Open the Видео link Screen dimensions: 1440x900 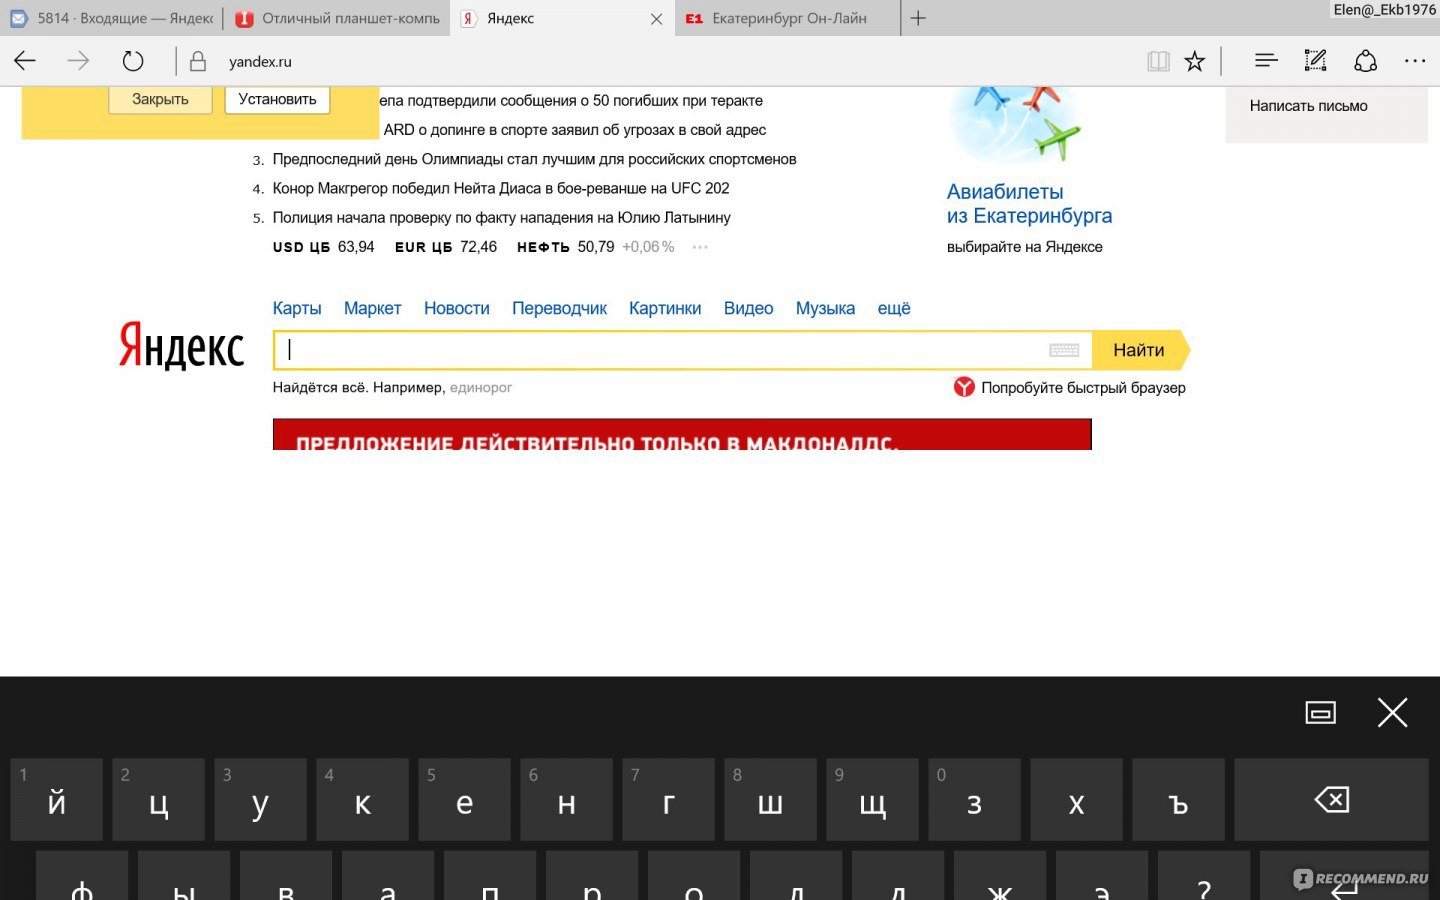(x=748, y=308)
